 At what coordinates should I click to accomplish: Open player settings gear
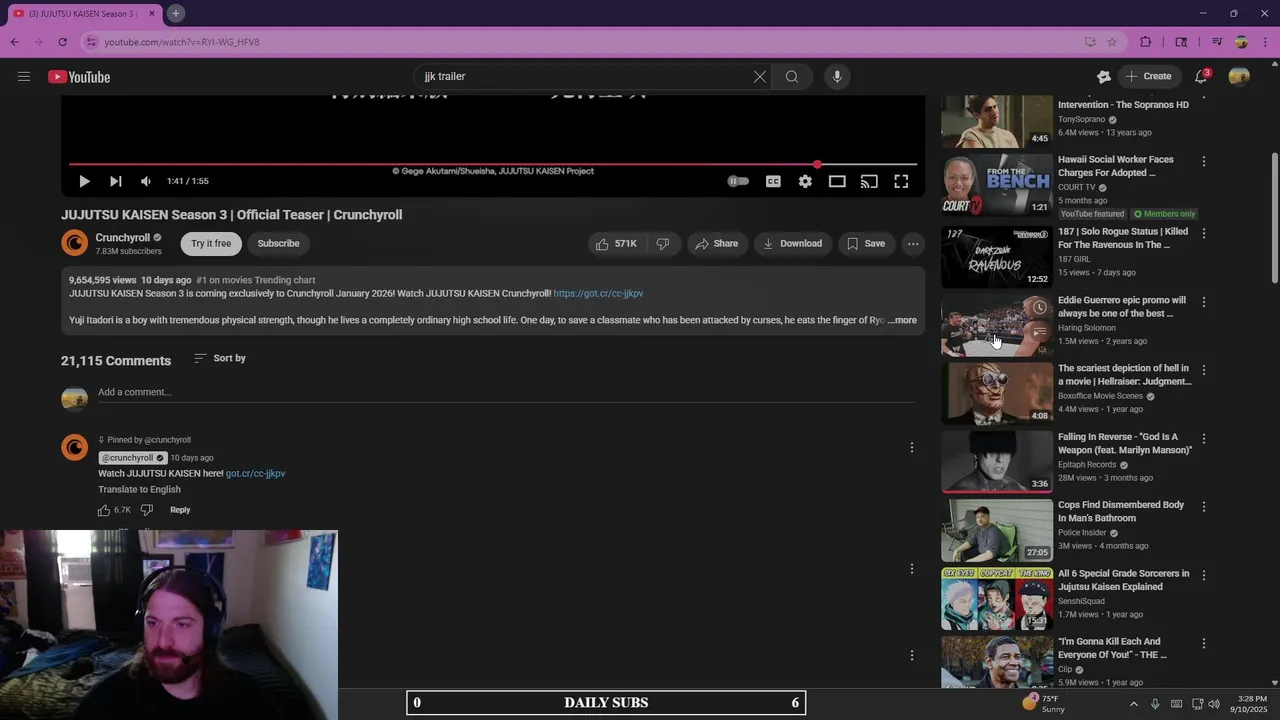coord(805,181)
